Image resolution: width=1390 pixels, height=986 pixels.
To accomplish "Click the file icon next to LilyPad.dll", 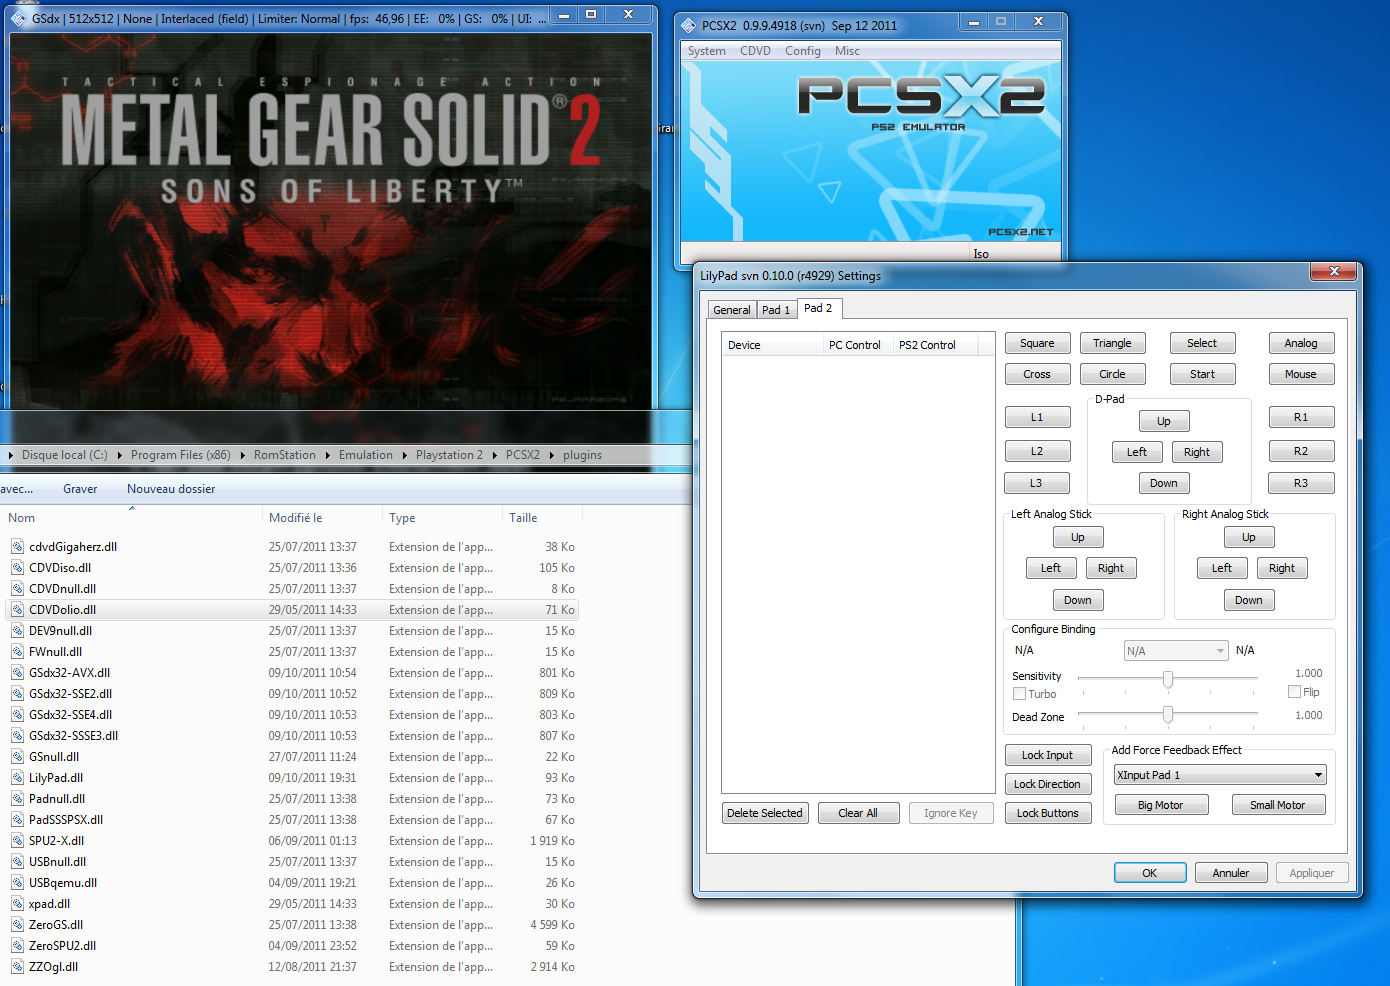I will point(17,778).
